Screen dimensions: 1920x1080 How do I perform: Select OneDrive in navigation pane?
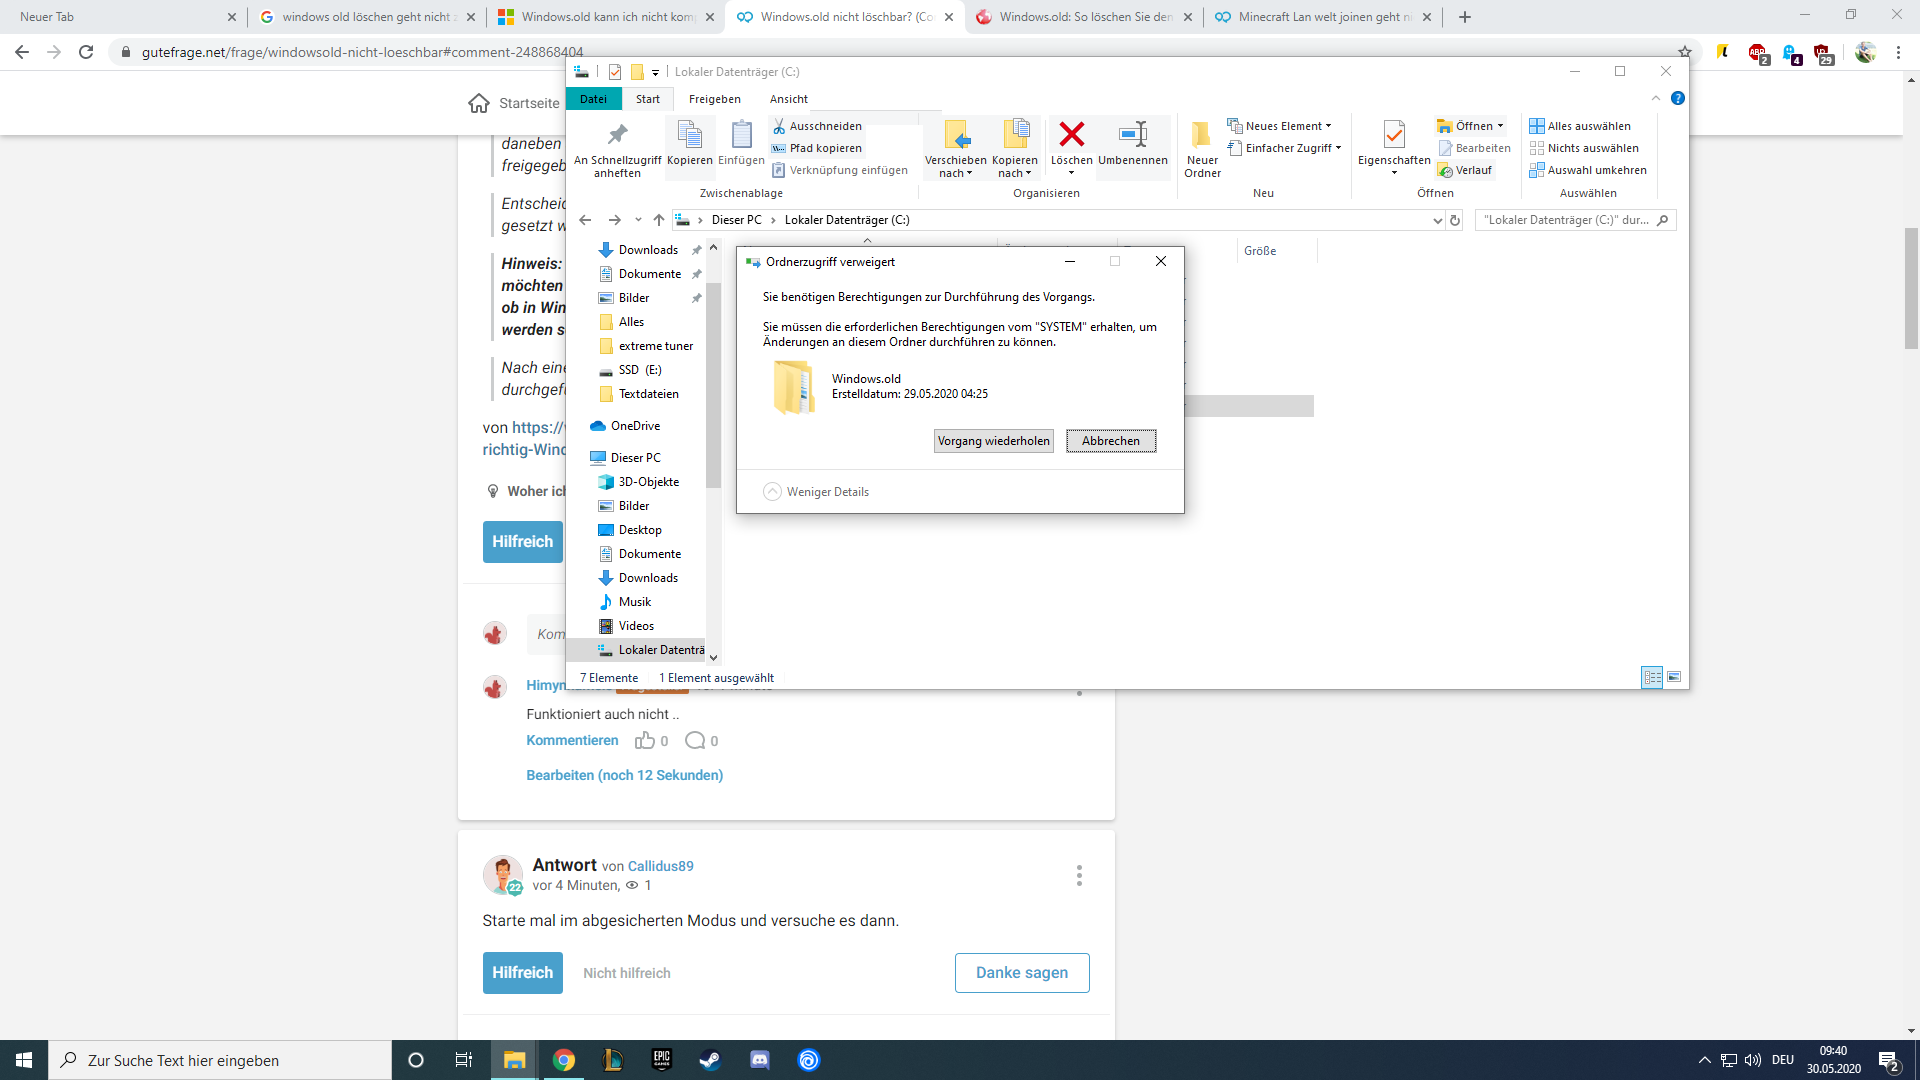[x=636, y=426]
